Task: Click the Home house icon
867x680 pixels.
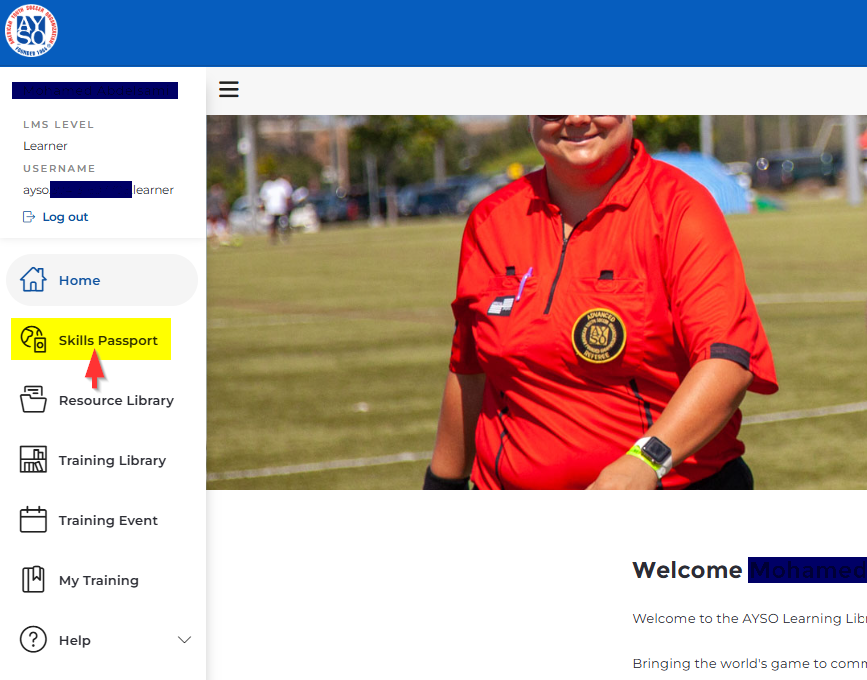Action: [33, 280]
